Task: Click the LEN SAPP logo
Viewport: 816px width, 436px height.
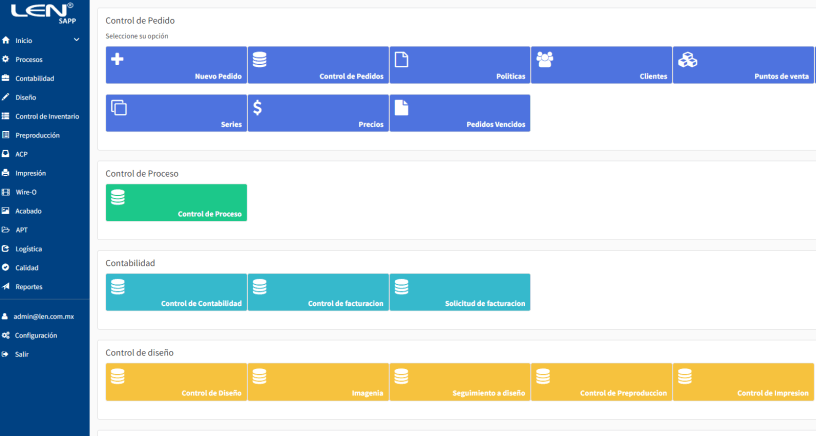Action: click(44, 14)
